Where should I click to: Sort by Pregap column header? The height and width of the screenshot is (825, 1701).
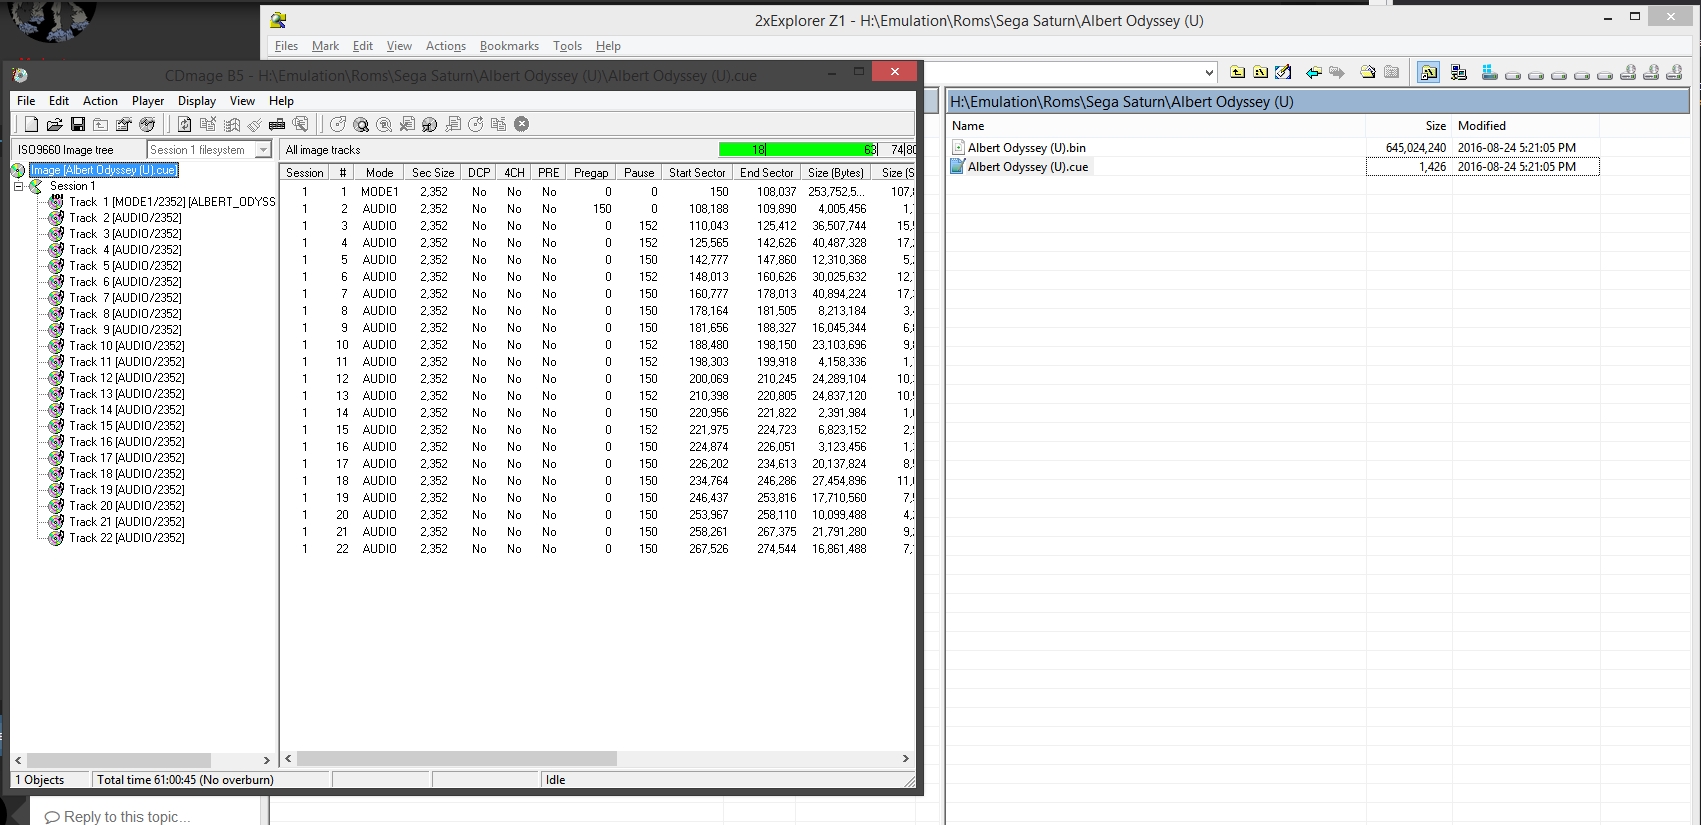point(590,173)
